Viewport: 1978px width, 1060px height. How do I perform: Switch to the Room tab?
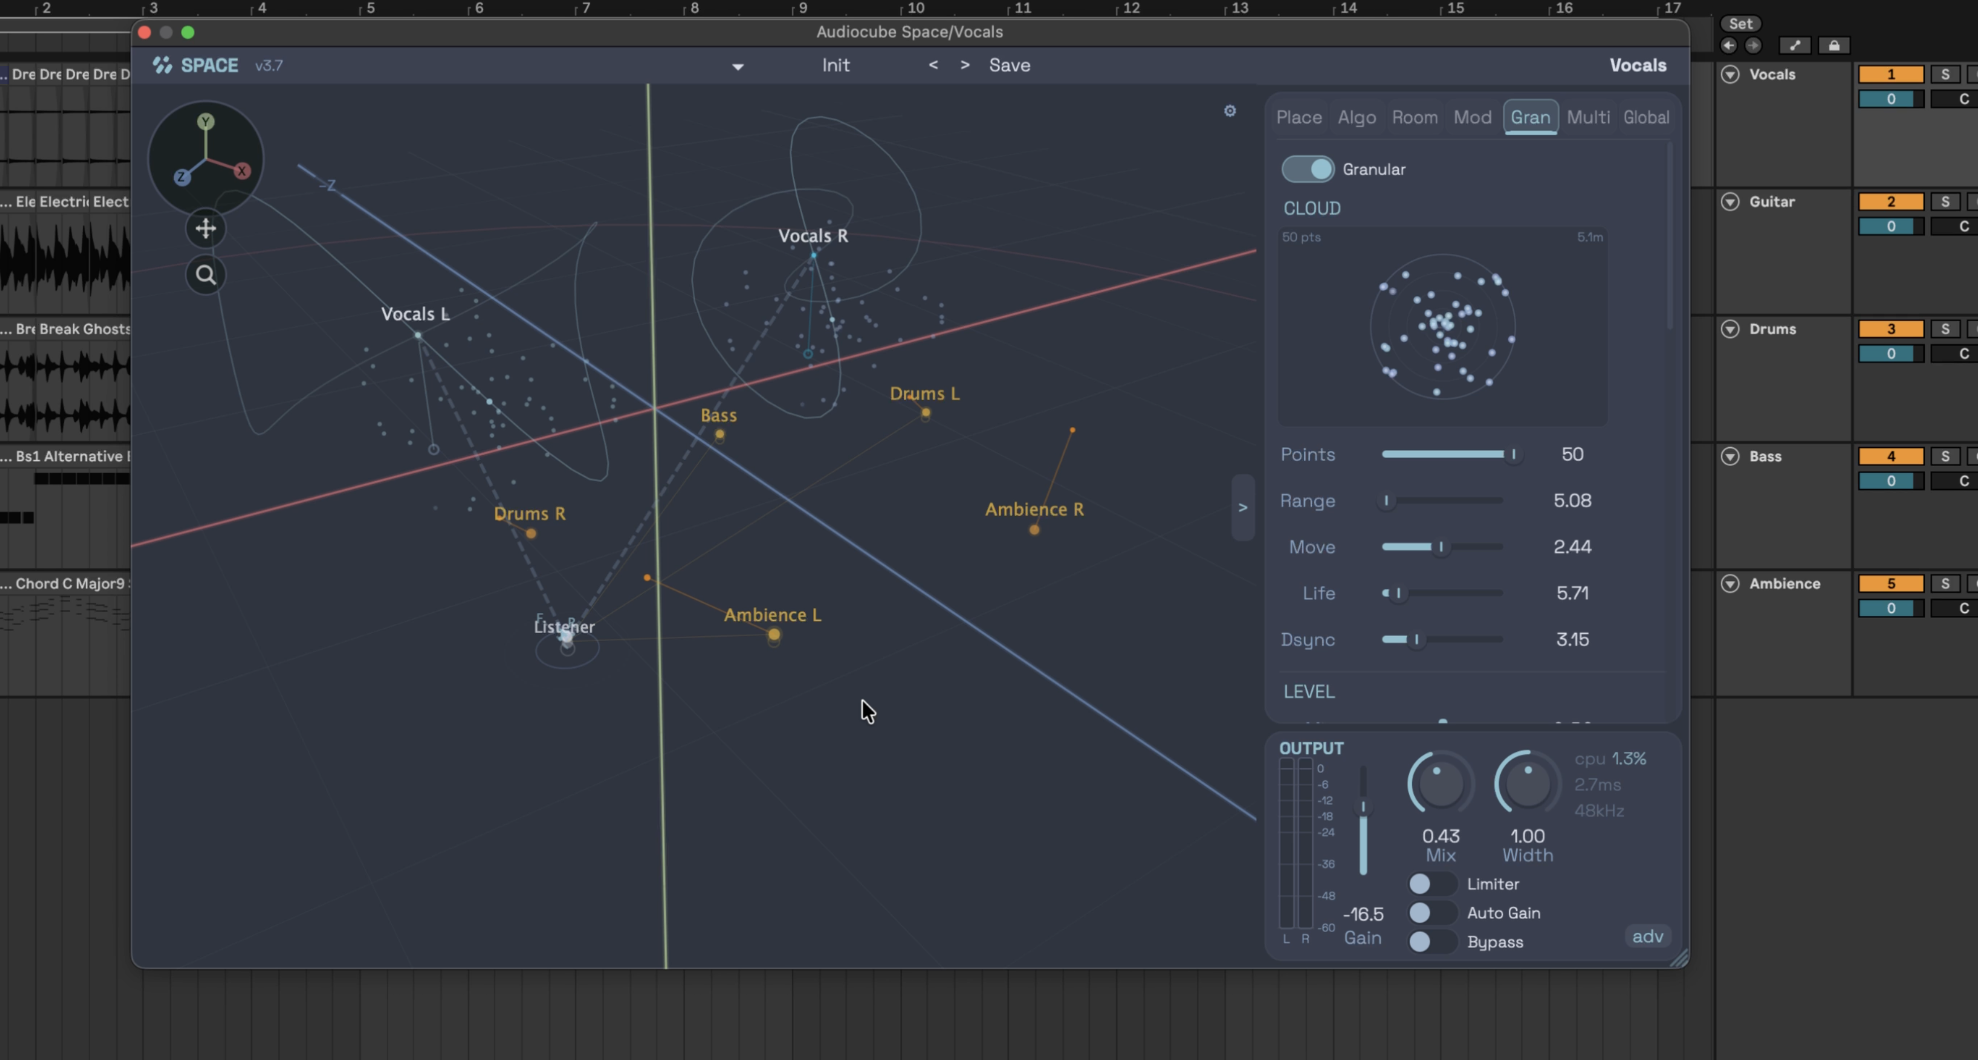(1415, 117)
